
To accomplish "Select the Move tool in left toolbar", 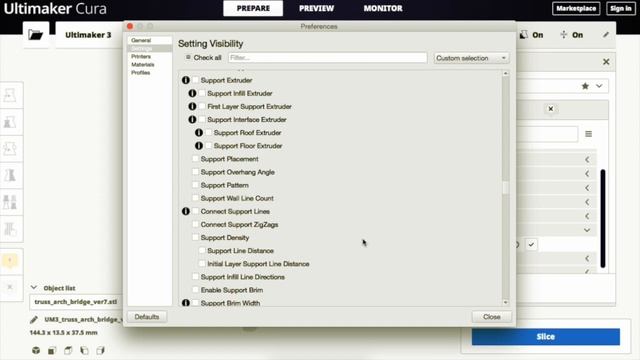I will point(10,95).
